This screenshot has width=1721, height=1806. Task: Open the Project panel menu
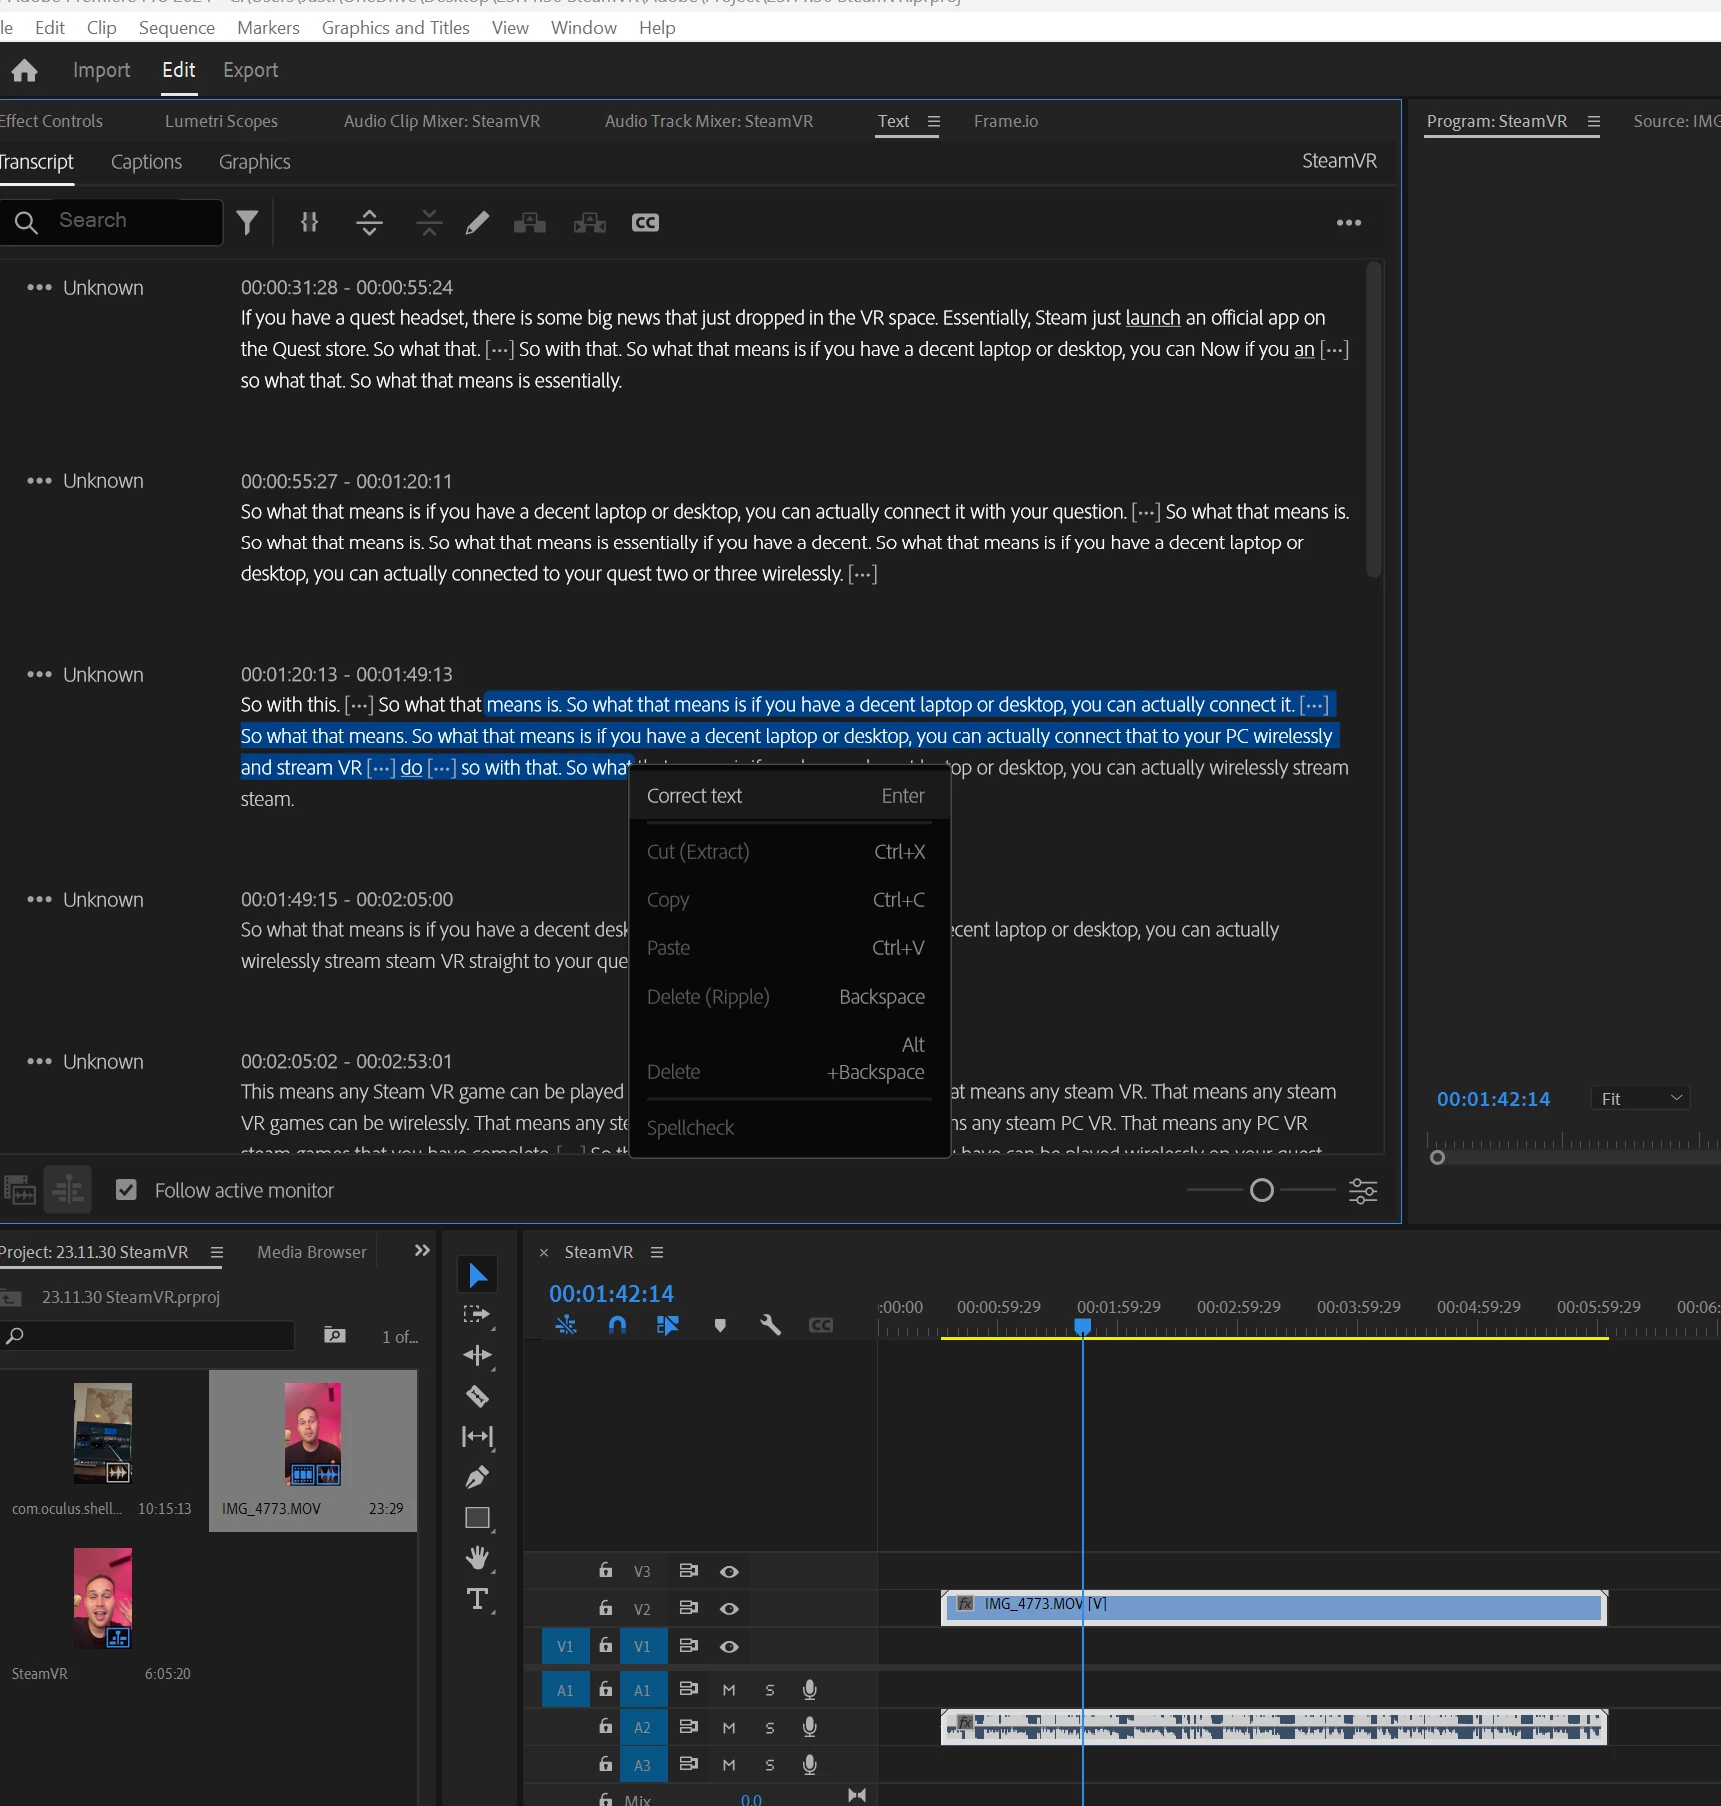pyautogui.click(x=216, y=1252)
